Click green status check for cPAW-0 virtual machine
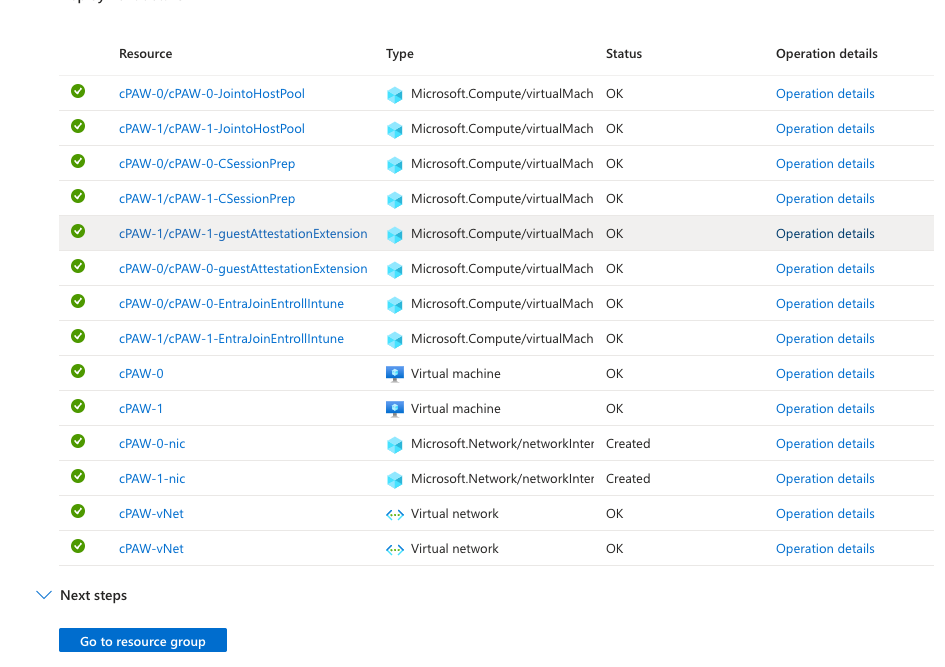The width and height of the screenshot is (945, 667). (x=78, y=371)
